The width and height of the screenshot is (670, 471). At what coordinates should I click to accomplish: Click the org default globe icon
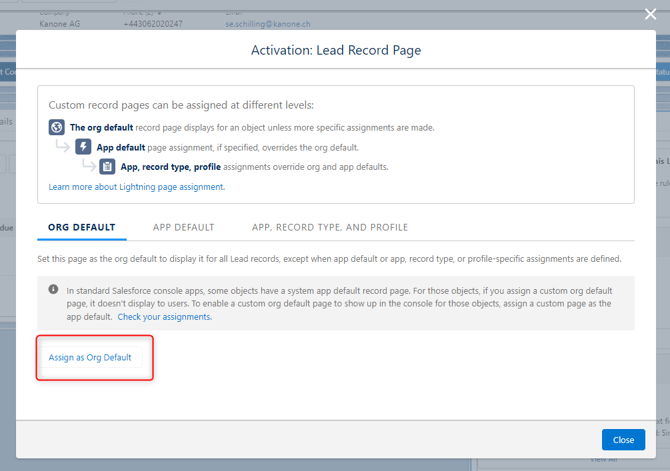(57, 128)
